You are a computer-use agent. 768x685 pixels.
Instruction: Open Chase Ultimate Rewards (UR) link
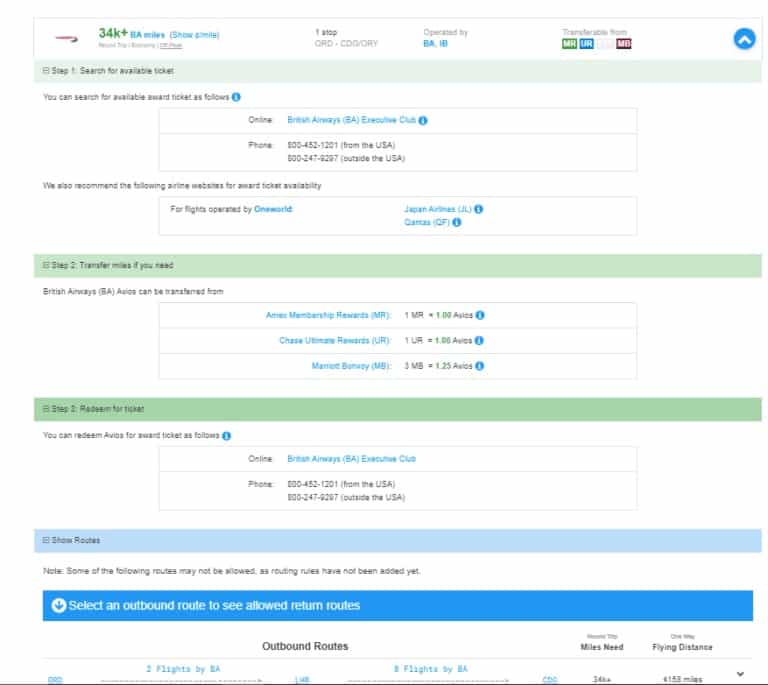click(x=335, y=341)
